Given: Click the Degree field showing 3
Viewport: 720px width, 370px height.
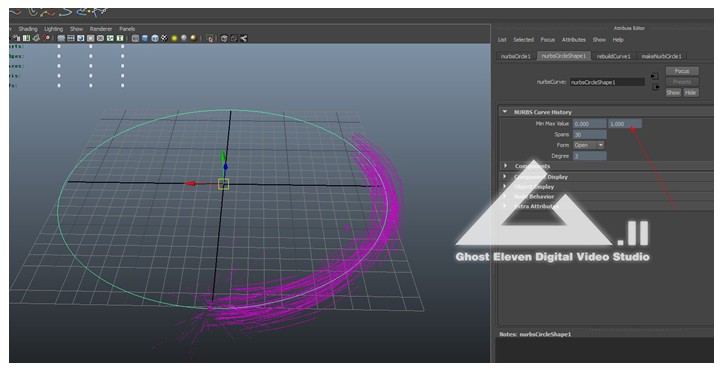Looking at the screenshot, I should 590,156.
